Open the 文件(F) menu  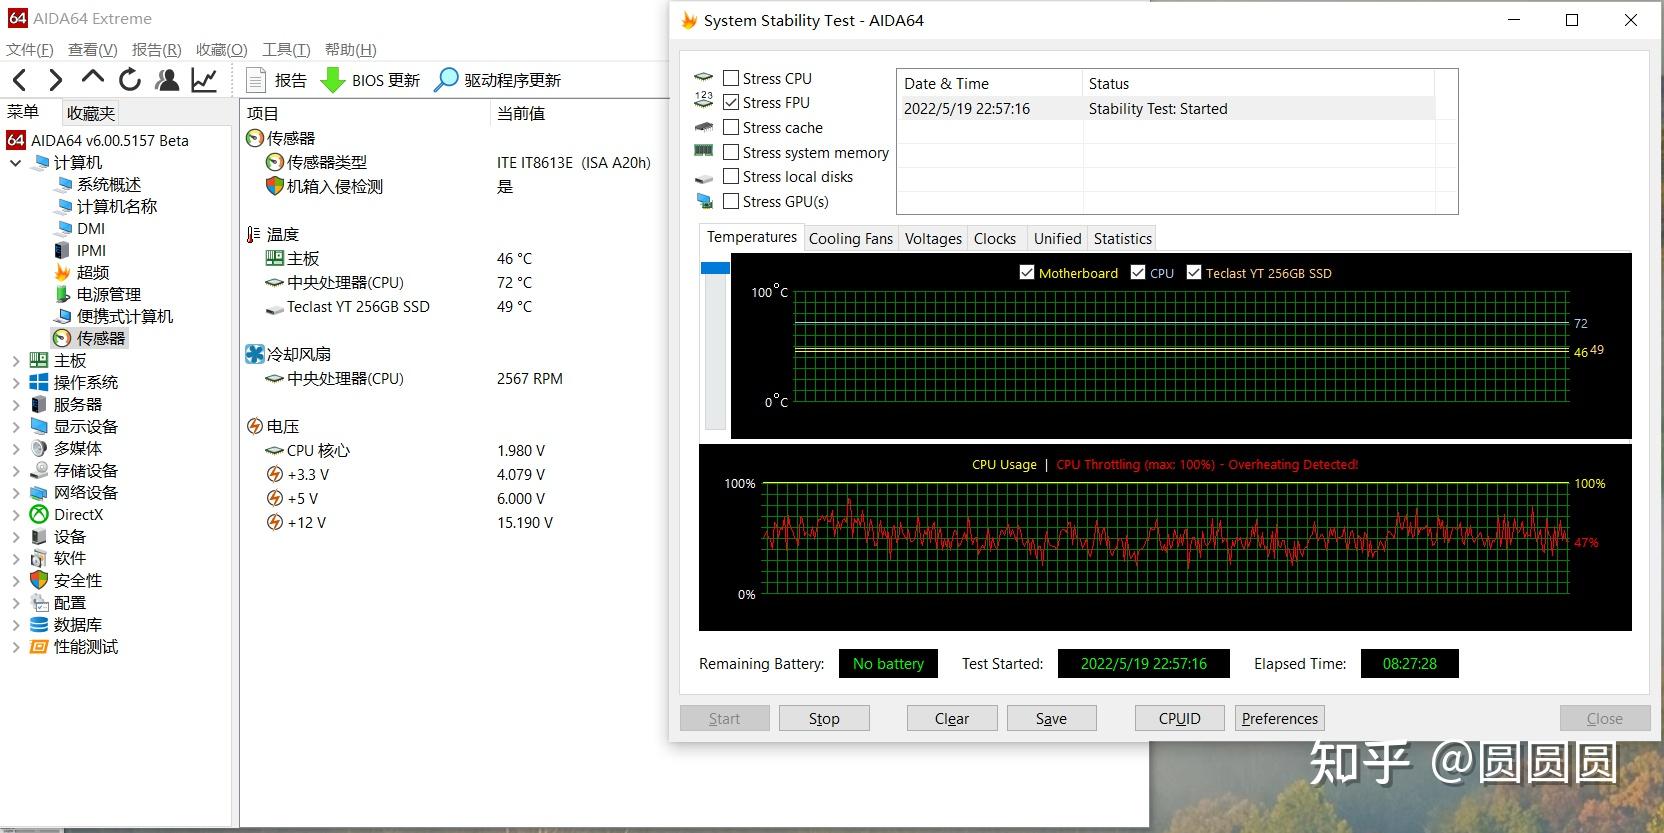(30, 49)
